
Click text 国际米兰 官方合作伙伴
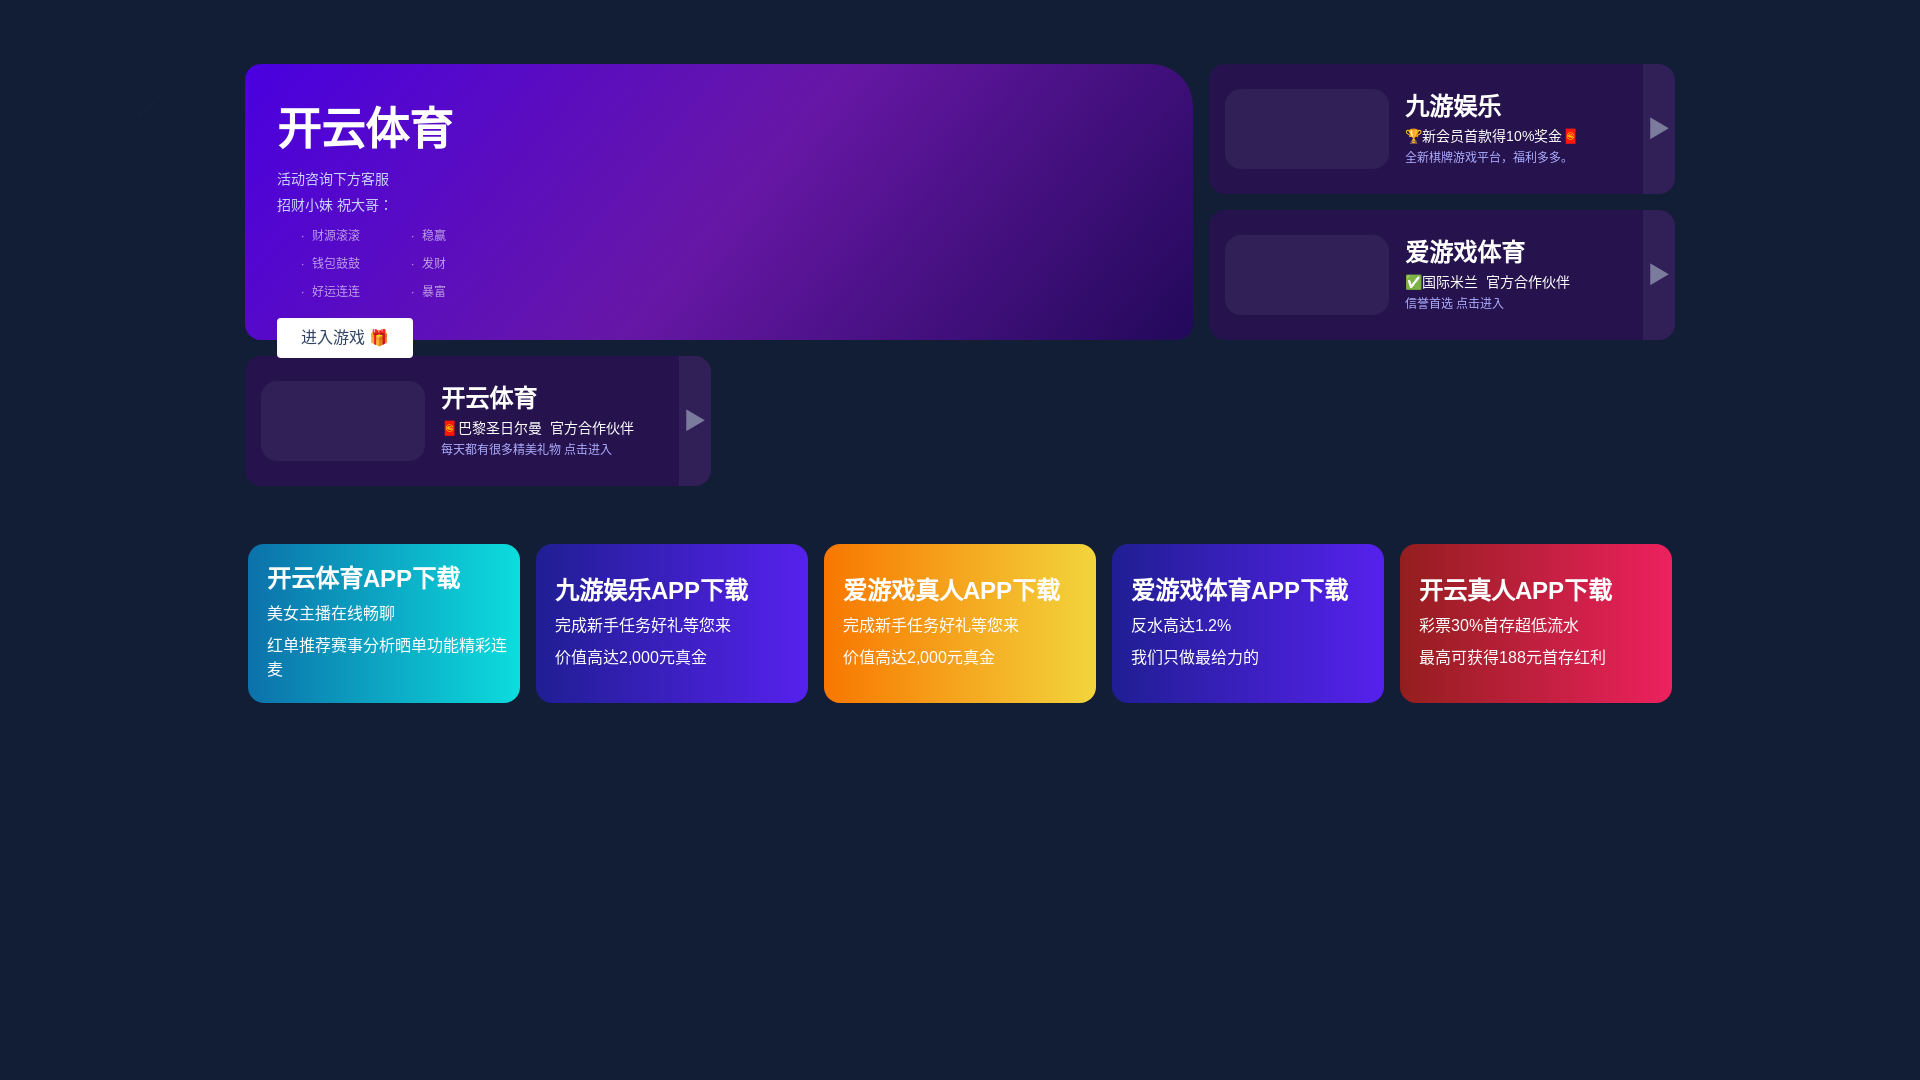coord(1495,282)
